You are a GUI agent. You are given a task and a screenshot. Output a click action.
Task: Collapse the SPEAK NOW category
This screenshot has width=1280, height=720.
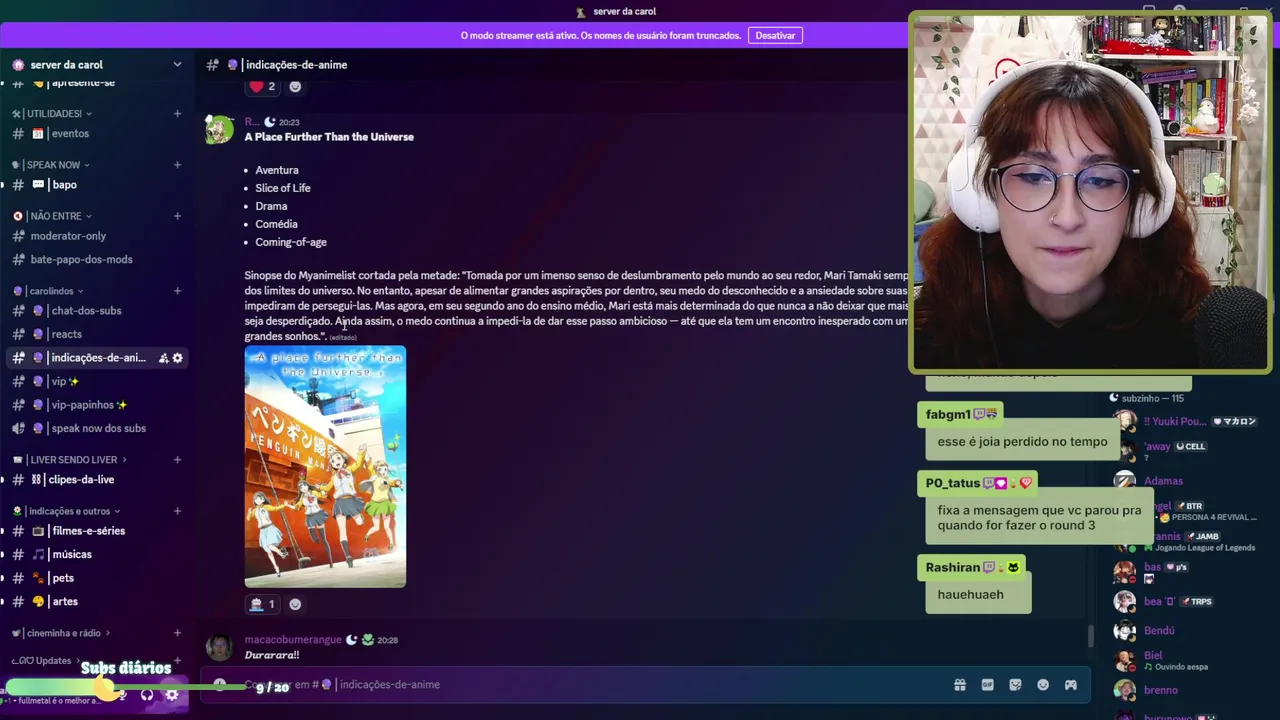click(51, 165)
